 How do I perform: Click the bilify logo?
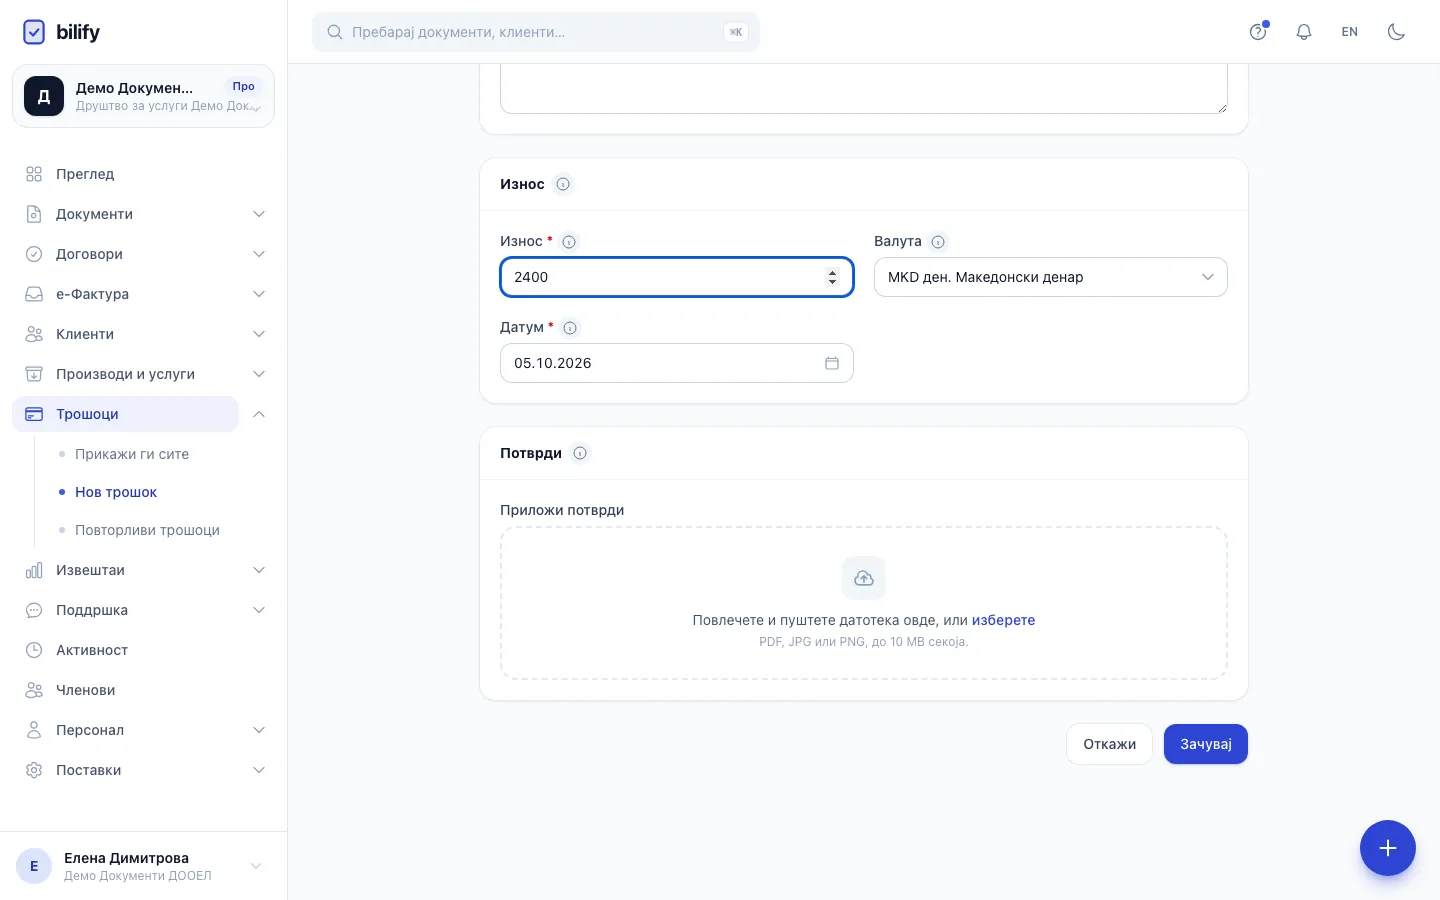tap(62, 32)
